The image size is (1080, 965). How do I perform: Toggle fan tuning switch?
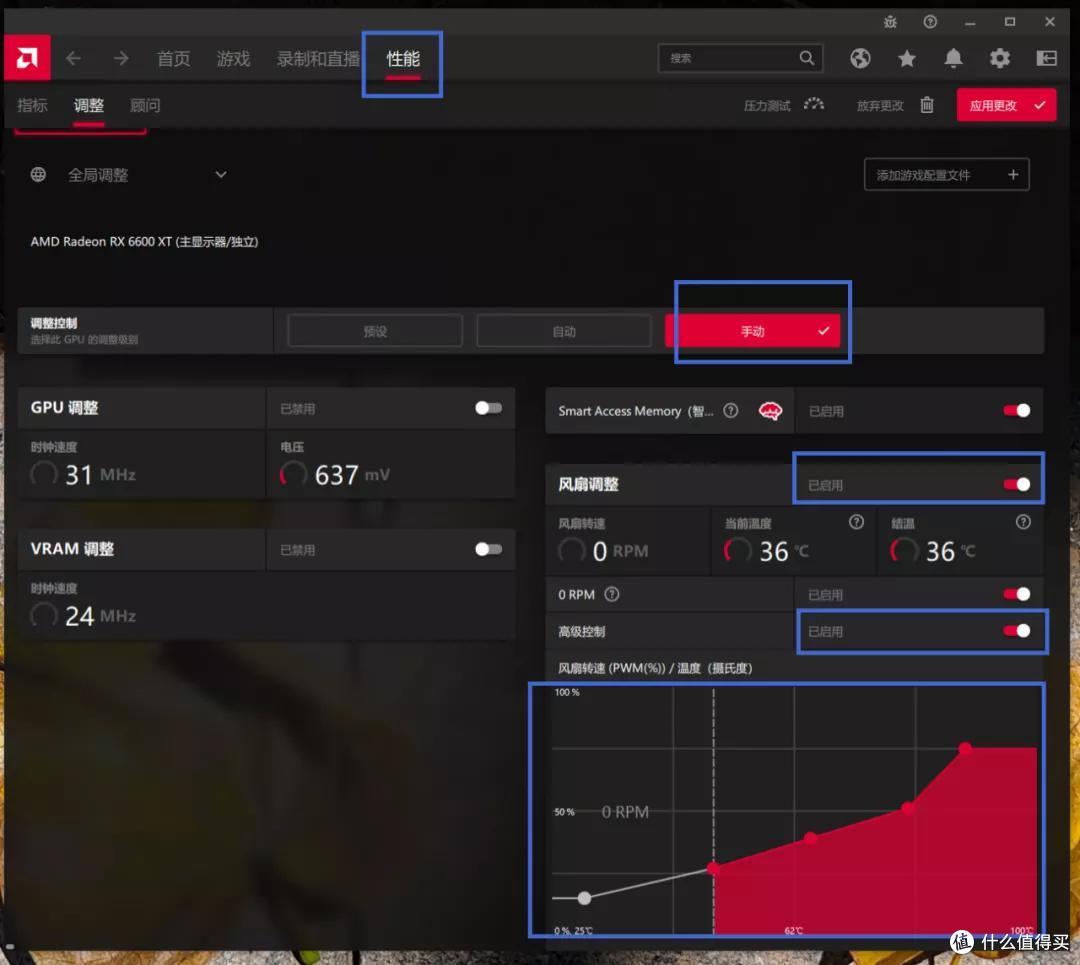coord(1017,485)
